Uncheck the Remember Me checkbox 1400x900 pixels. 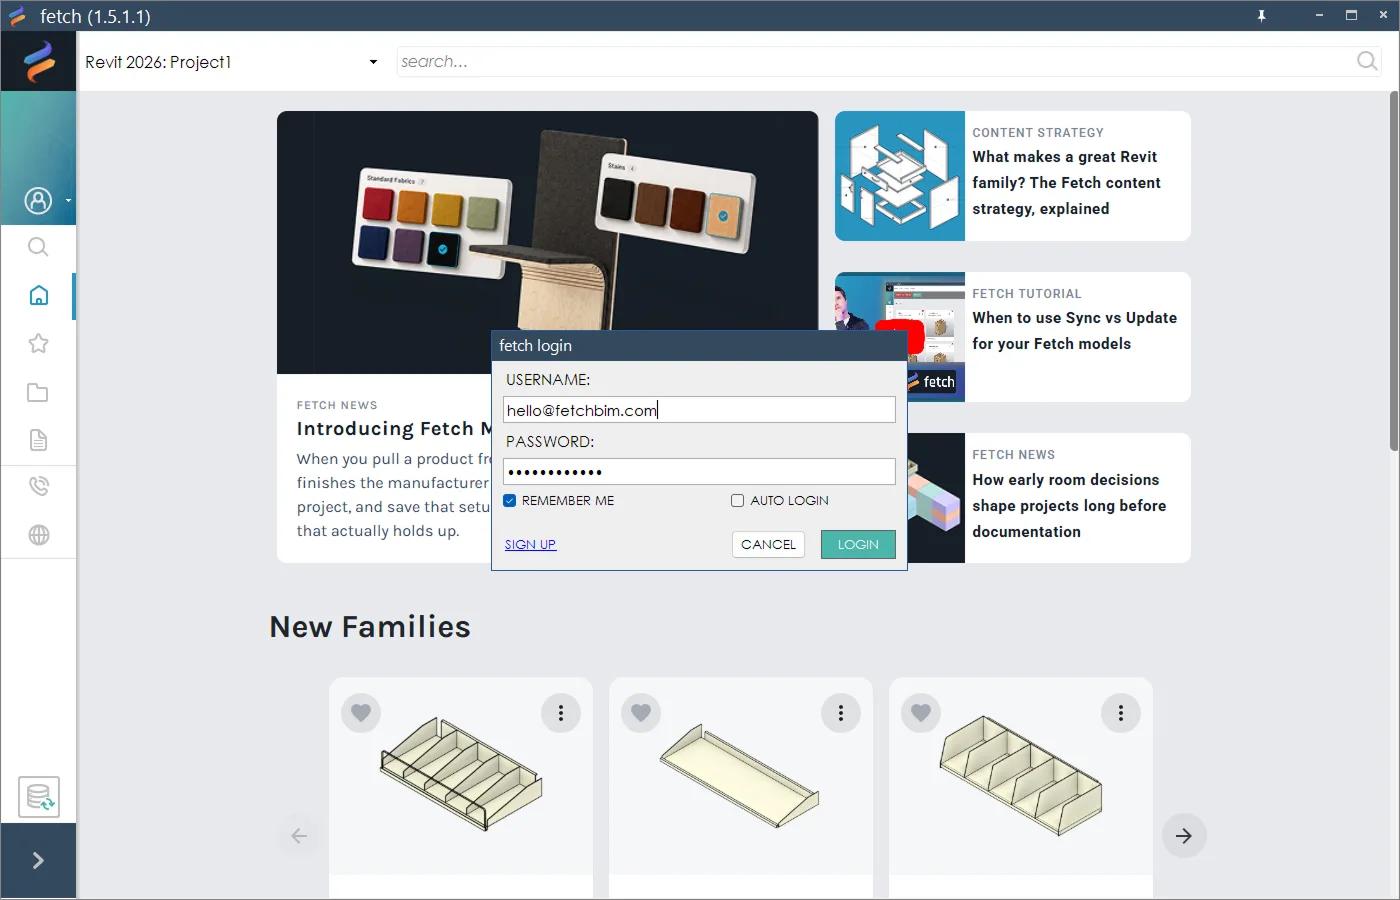[x=510, y=501]
